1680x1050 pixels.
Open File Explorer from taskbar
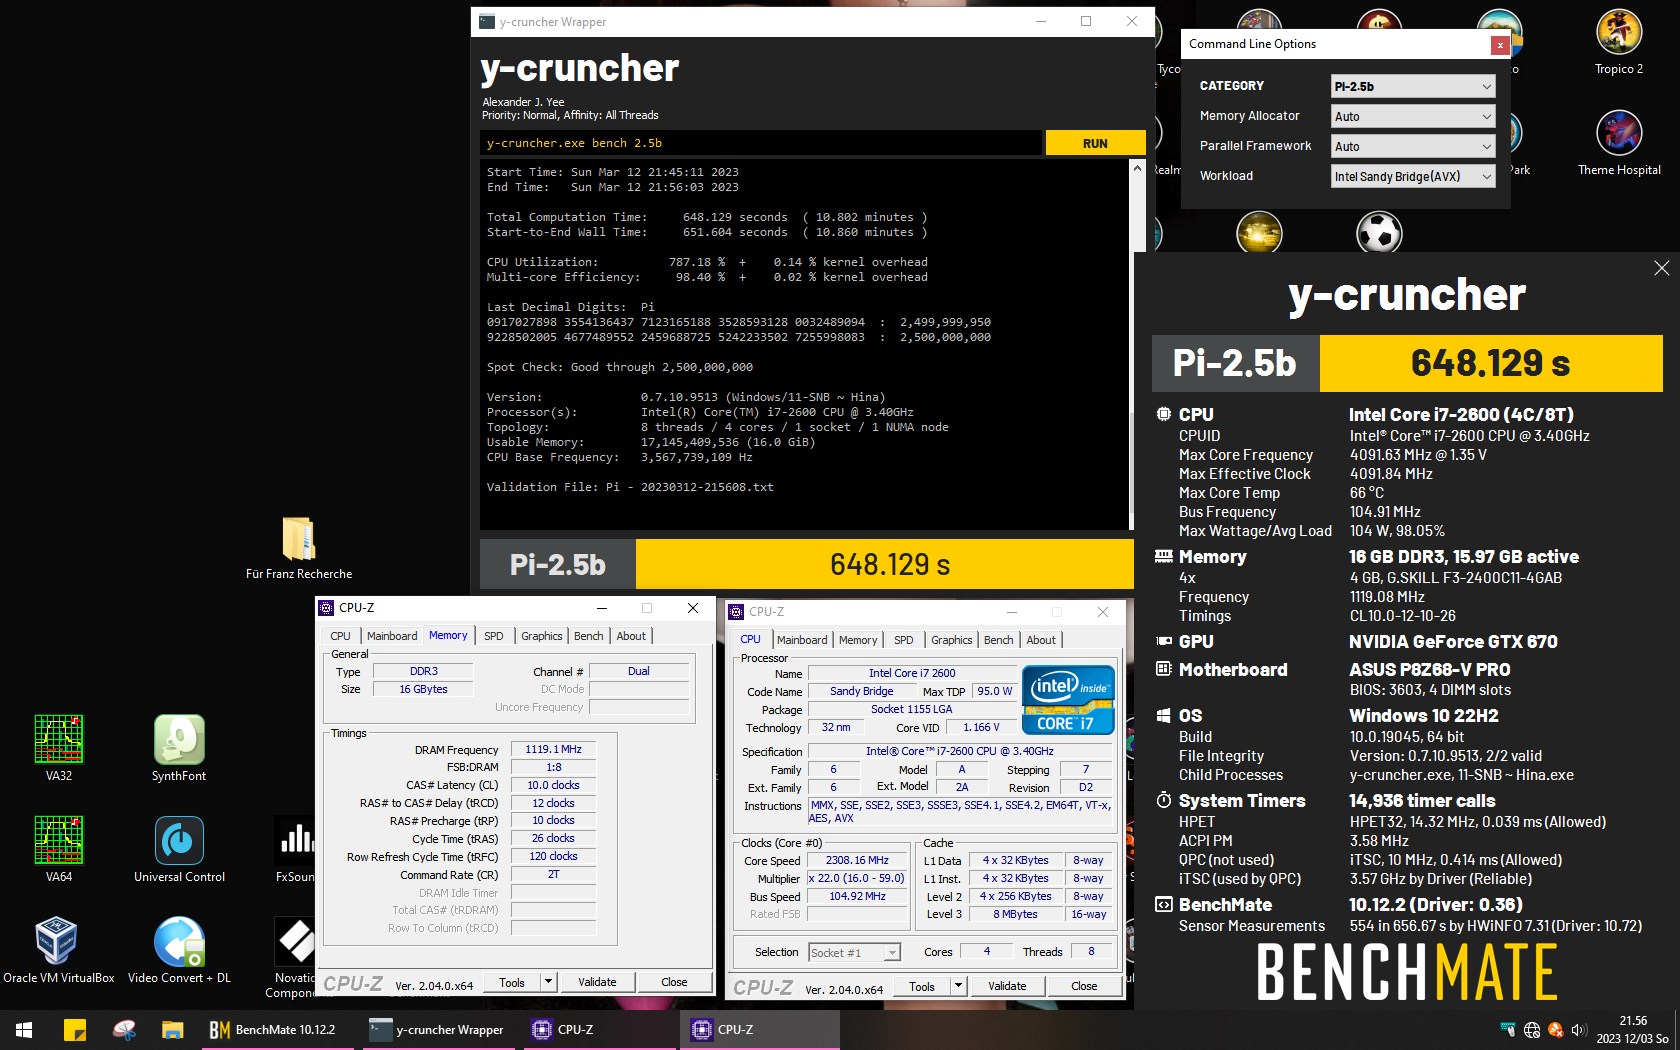point(173,1029)
